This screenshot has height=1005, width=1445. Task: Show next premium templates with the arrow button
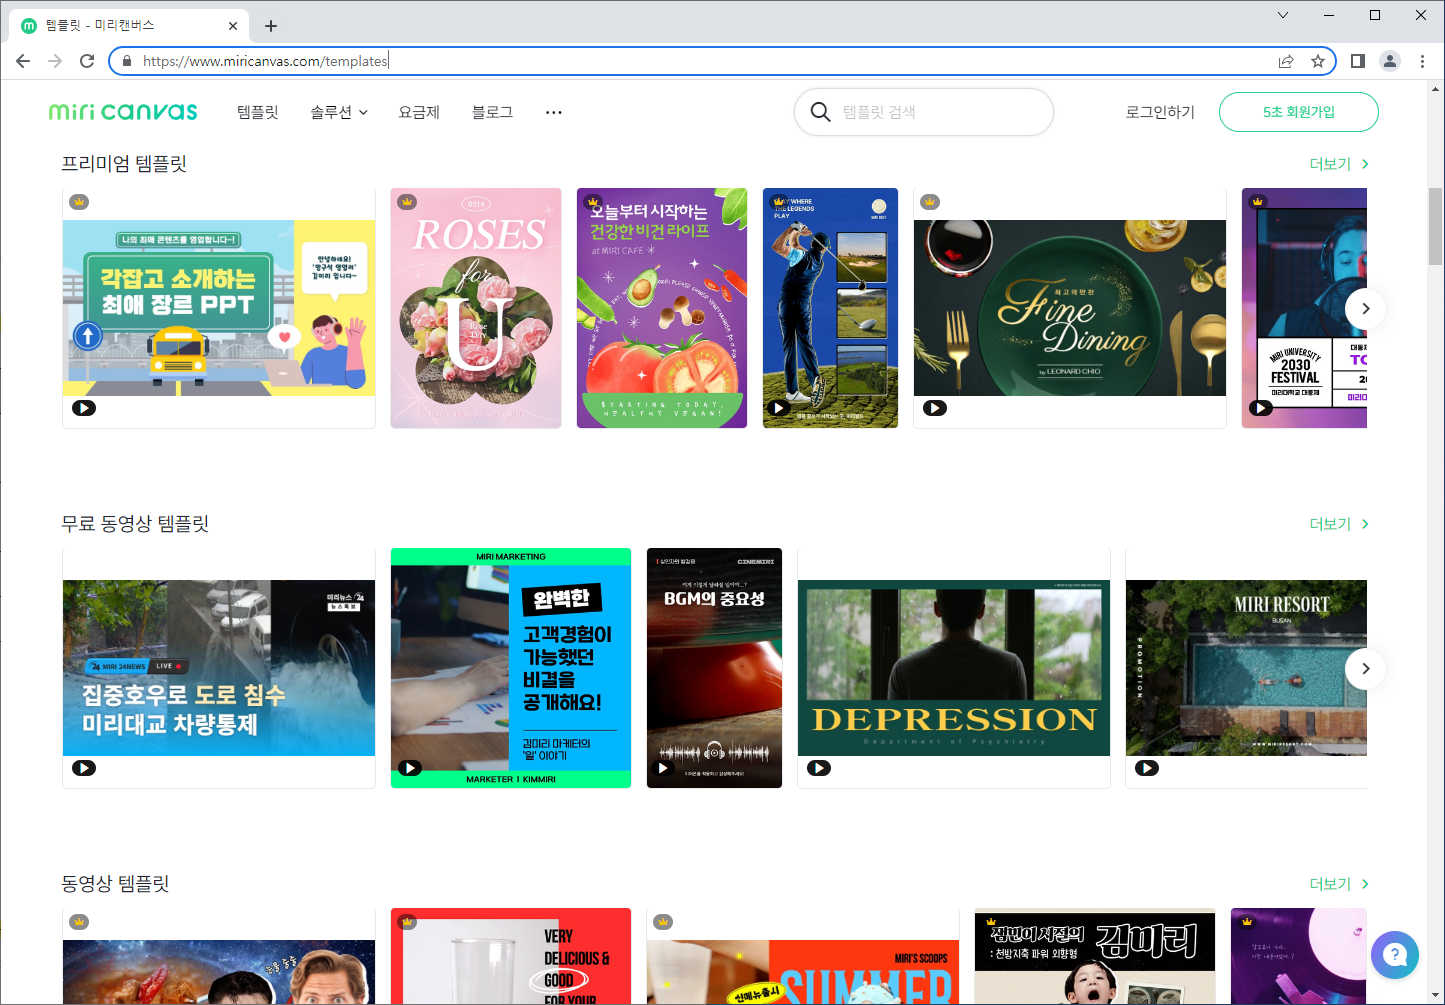(x=1365, y=308)
